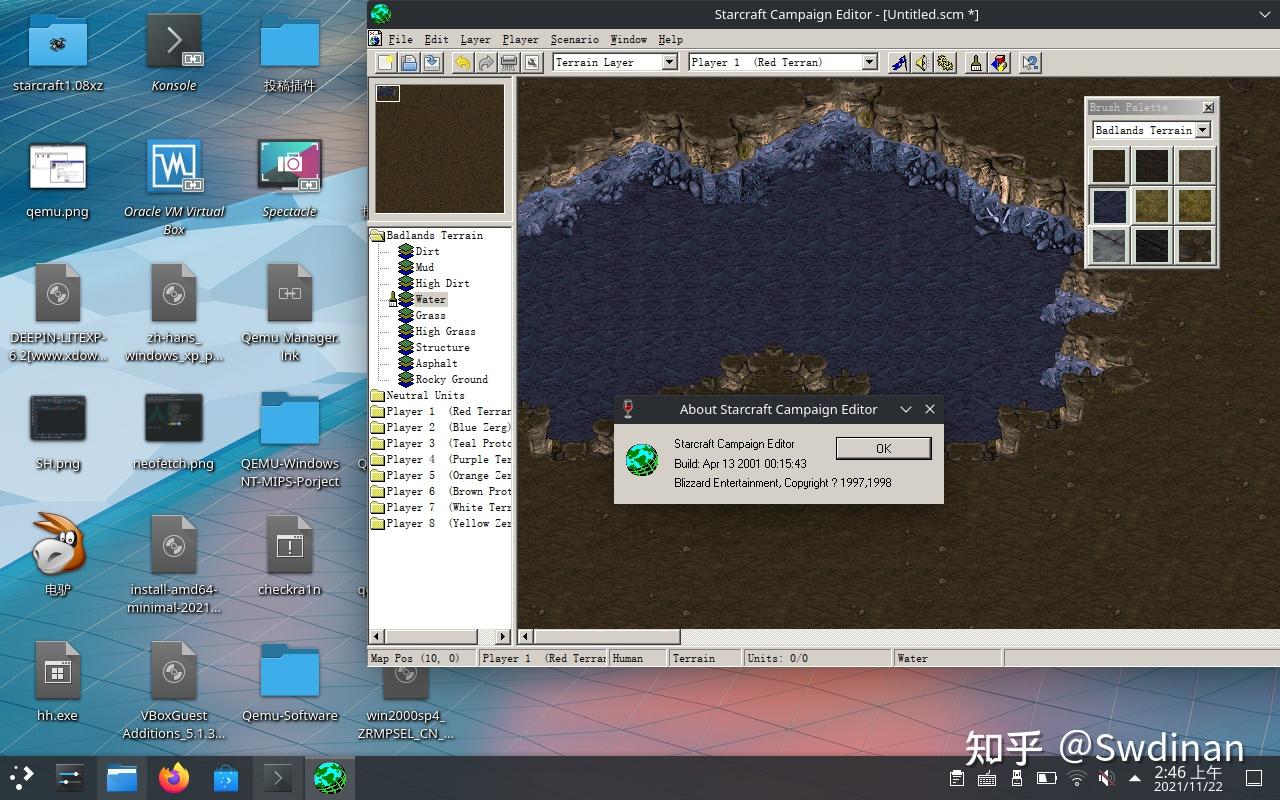1280x800 pixels.
Task: Collapse the Badlands Terrain tree folder
Action: (x=377, y=236)
